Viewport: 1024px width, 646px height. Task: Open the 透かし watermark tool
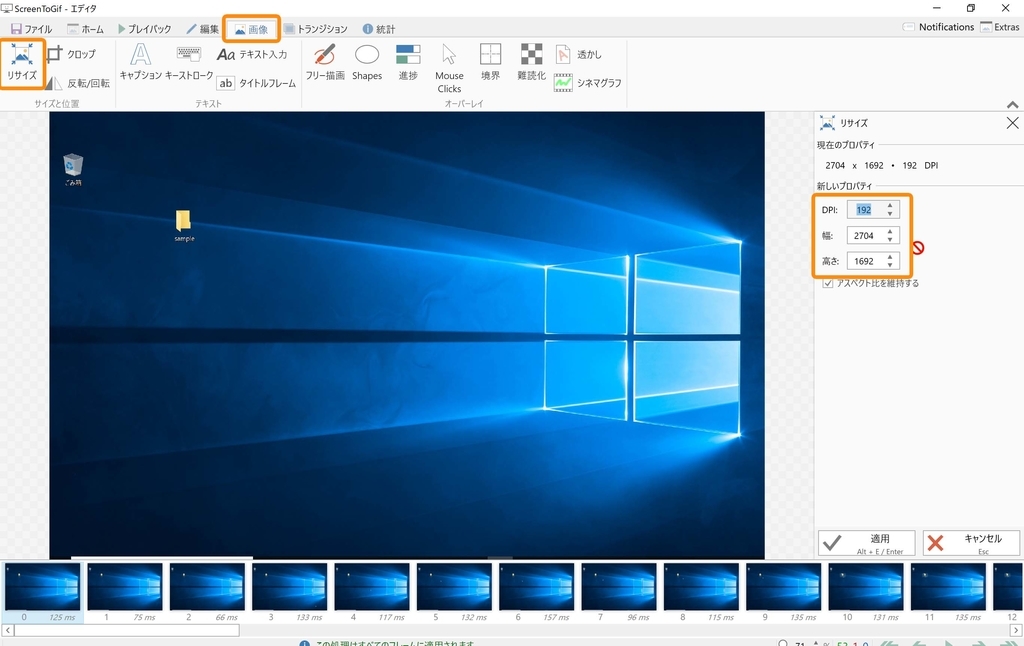click(579, 54)
